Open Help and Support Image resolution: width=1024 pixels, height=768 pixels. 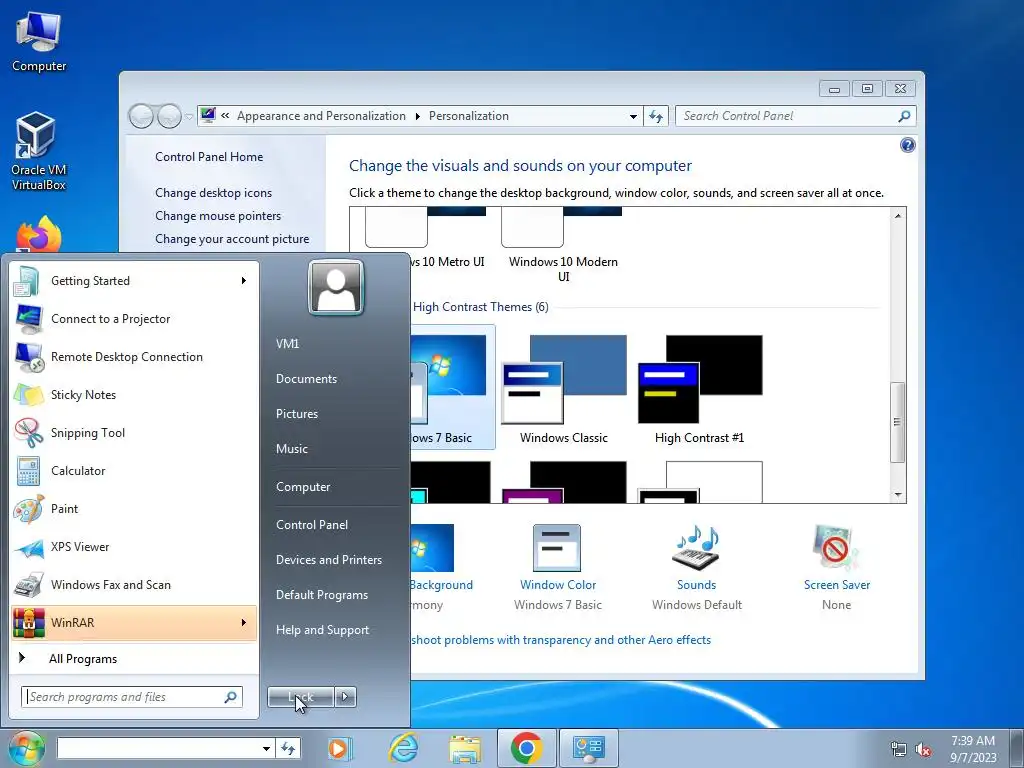click(x=322, y=630)
